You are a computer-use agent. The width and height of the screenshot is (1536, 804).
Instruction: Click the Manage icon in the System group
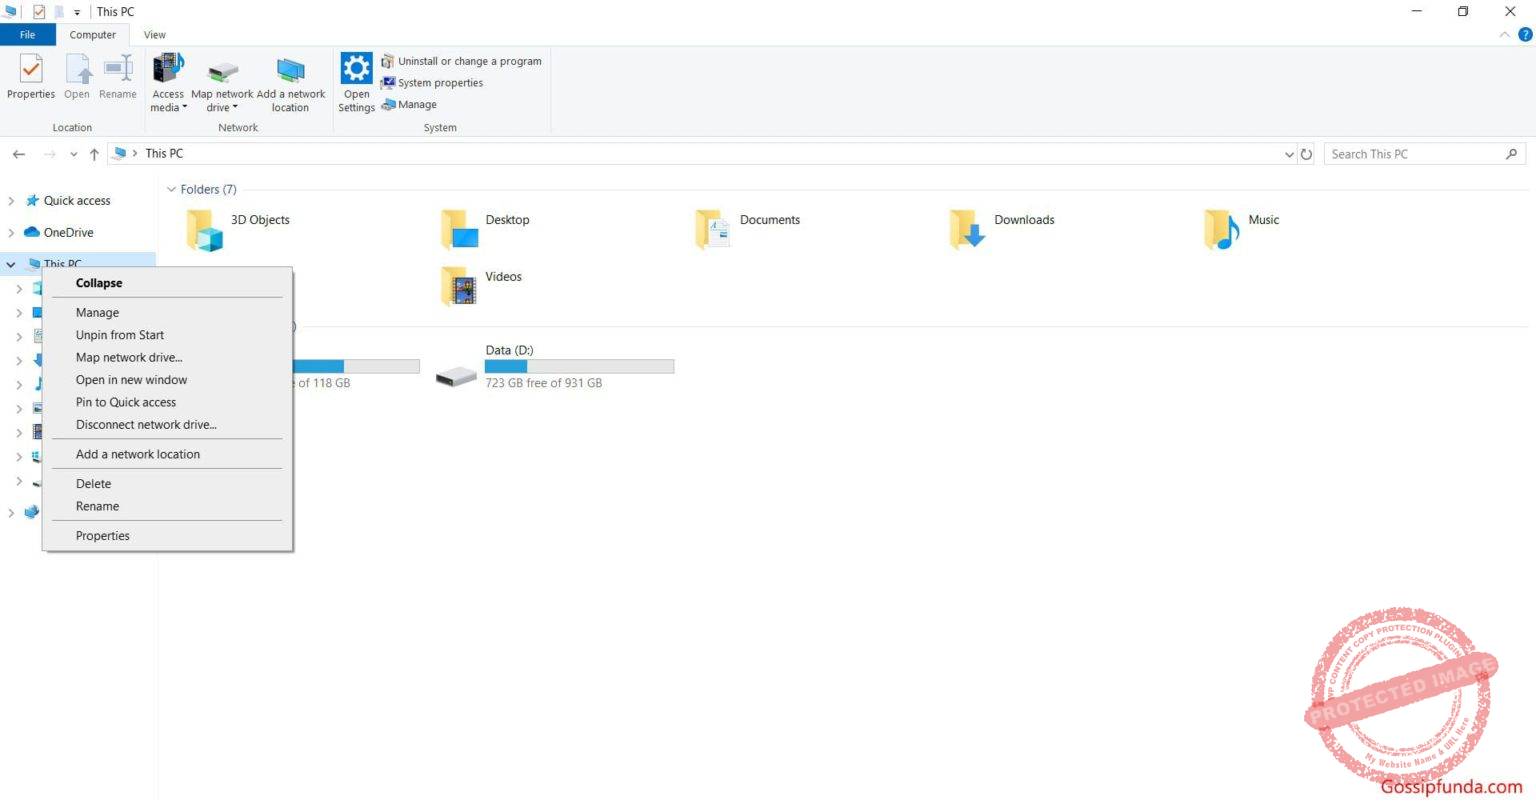[385, 104]
